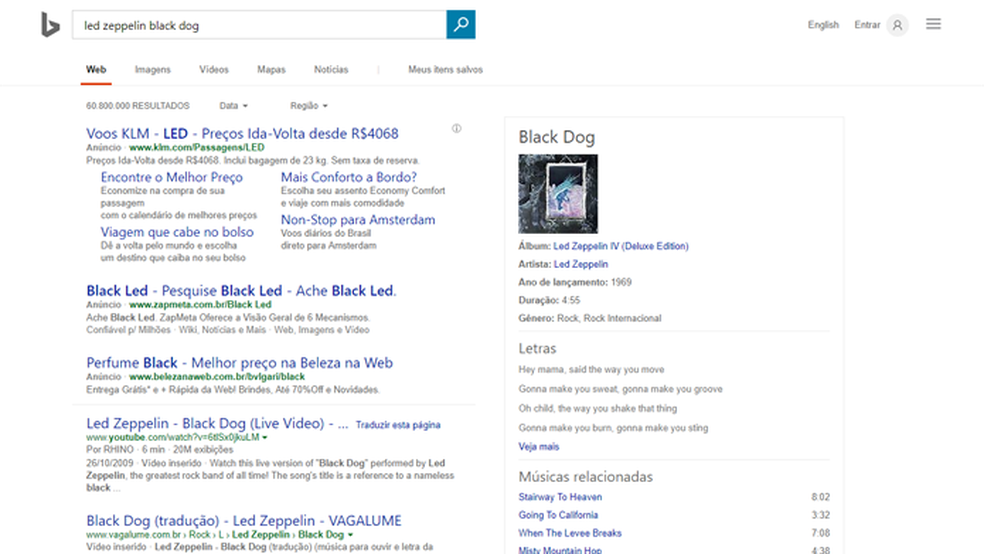Switch to the Web tab
Screen dimensions: 984x554
[x=96, y=70]
